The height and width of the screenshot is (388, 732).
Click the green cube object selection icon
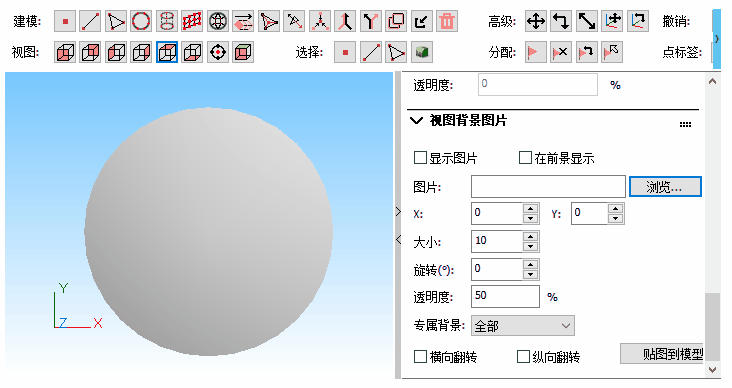[x=422, y=52]
